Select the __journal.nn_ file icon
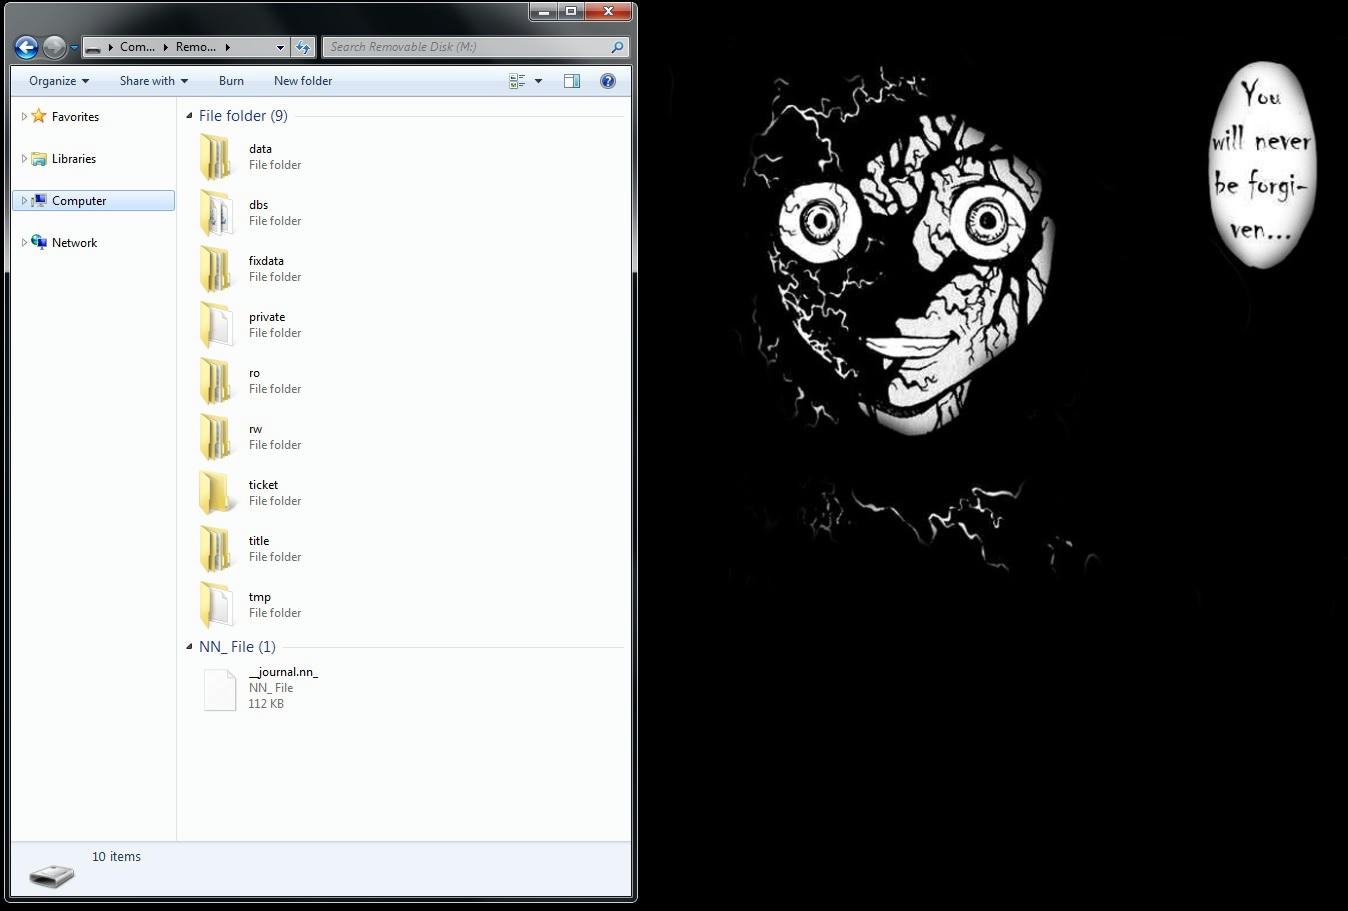This screenshot has height=911, width=1348. (x=219, y=689)
